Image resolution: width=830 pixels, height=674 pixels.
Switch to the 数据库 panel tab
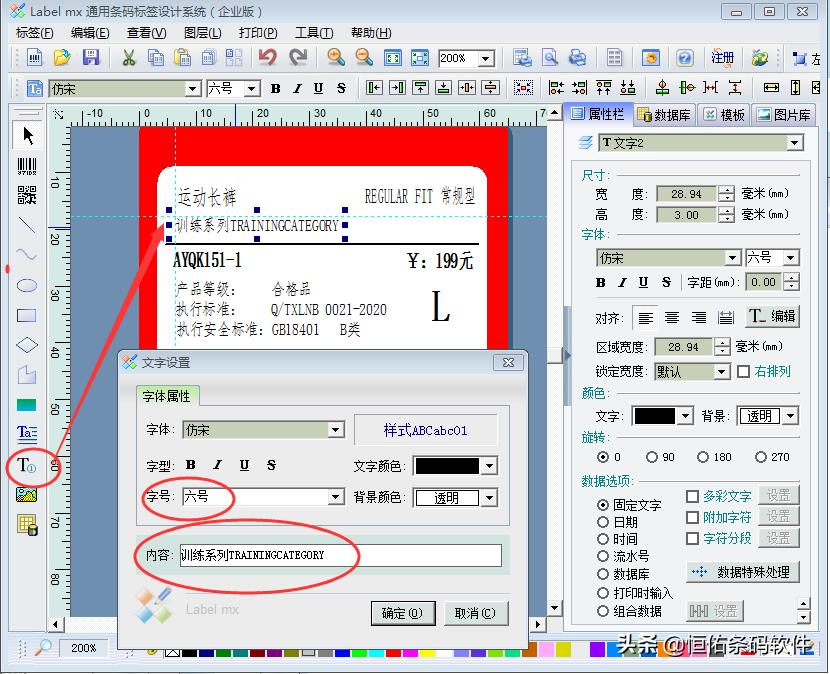tap(668, 113)
